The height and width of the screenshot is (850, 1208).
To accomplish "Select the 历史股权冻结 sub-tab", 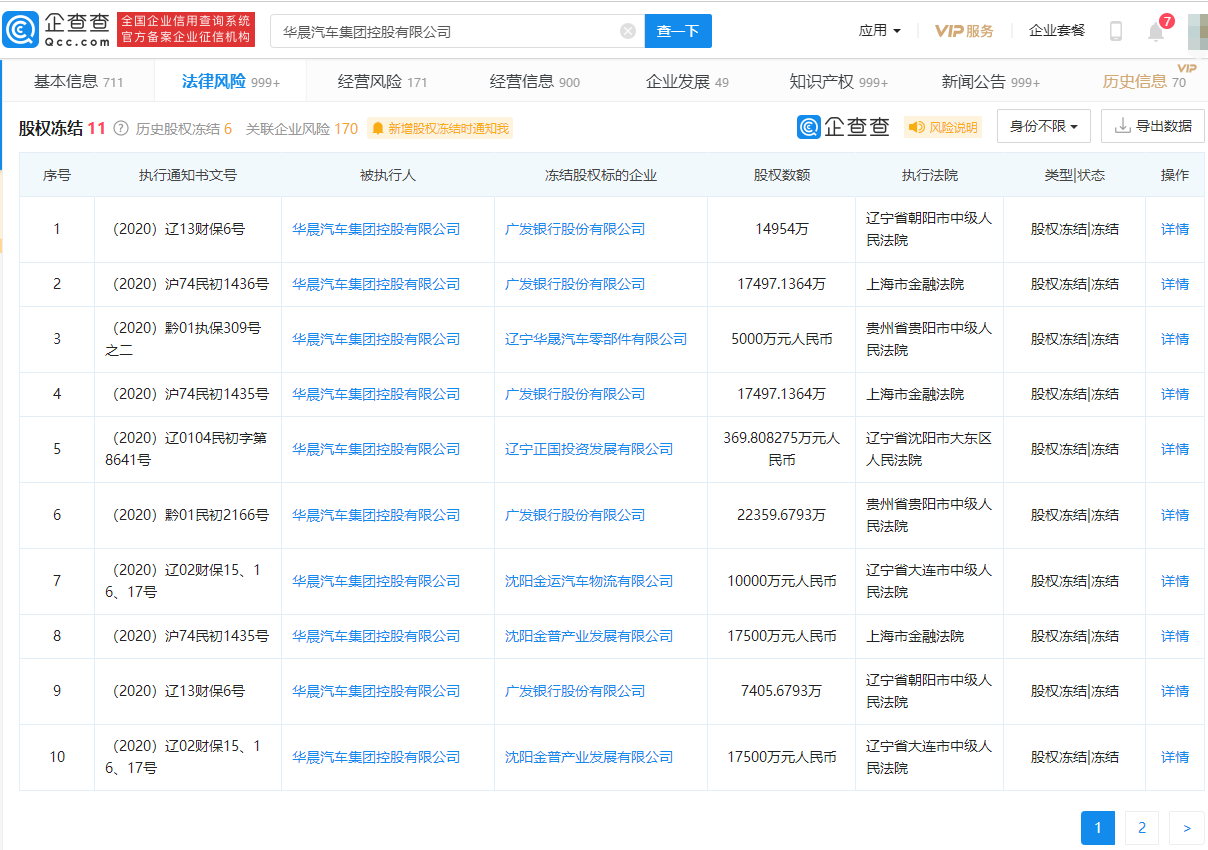I will click(183, 128).
